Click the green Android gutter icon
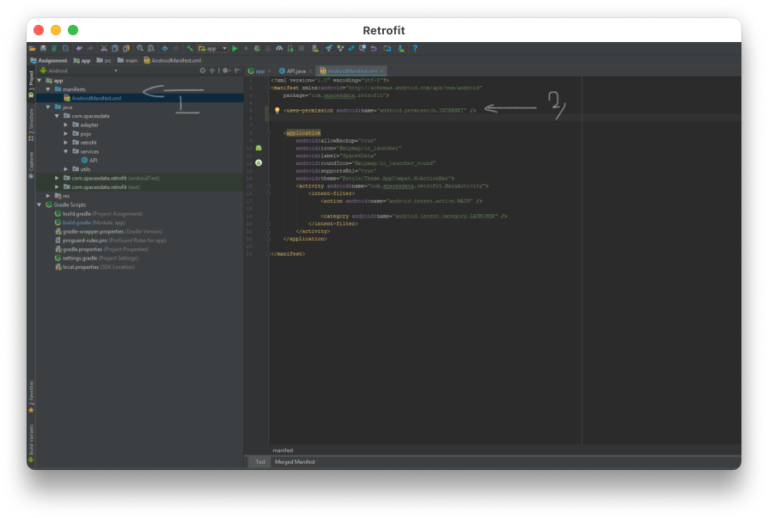768x518 pixels. pos(259,148)
